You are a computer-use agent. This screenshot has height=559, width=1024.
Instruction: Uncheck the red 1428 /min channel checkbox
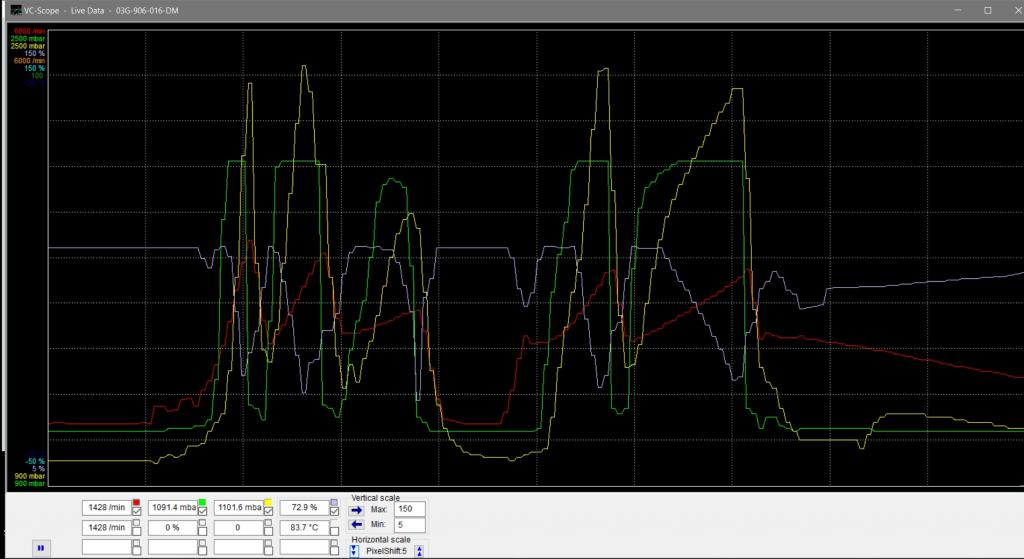tap(136, 511)
